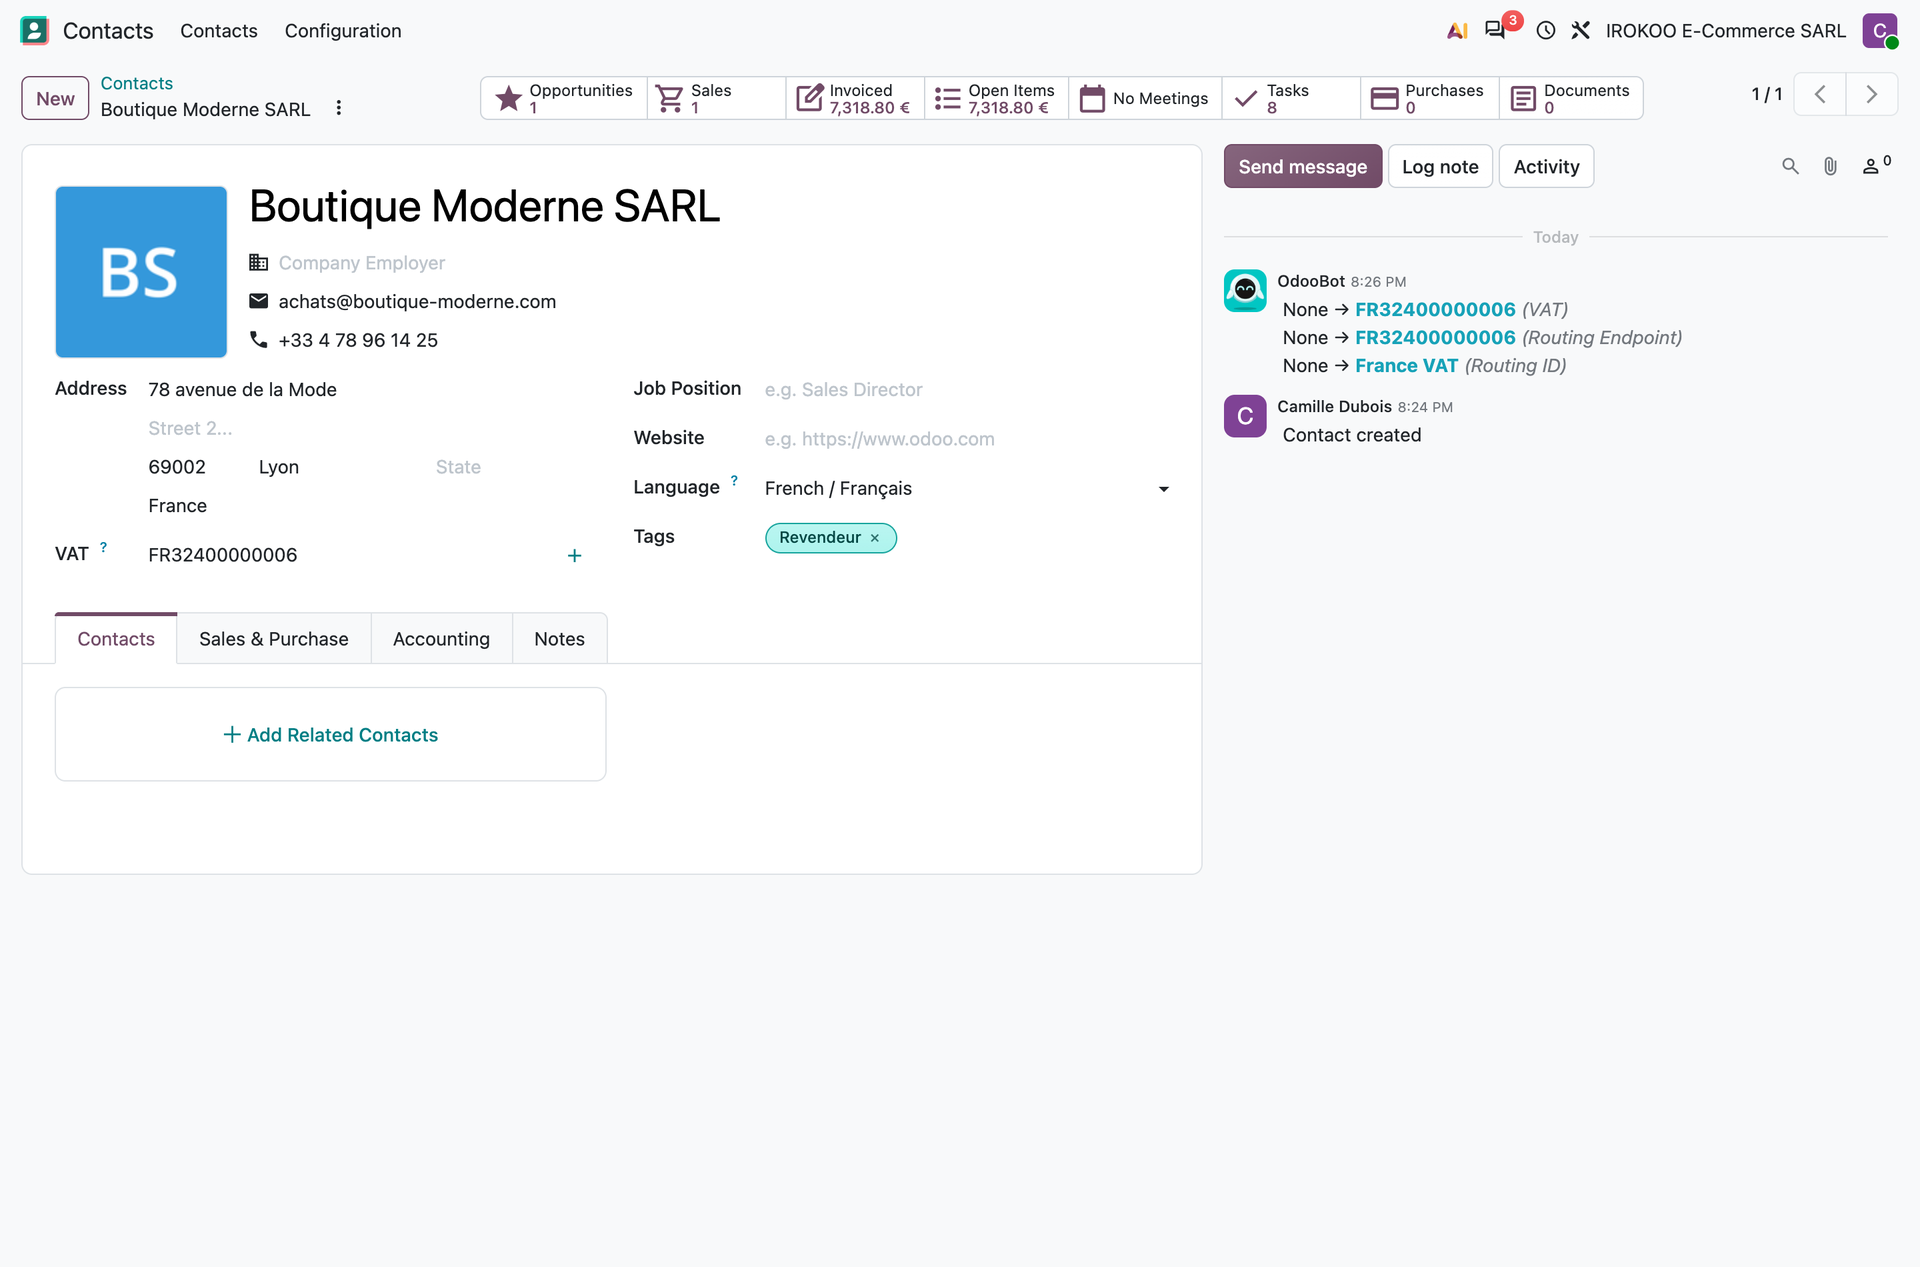Open the Contacts app home icon

click(34, 30)
